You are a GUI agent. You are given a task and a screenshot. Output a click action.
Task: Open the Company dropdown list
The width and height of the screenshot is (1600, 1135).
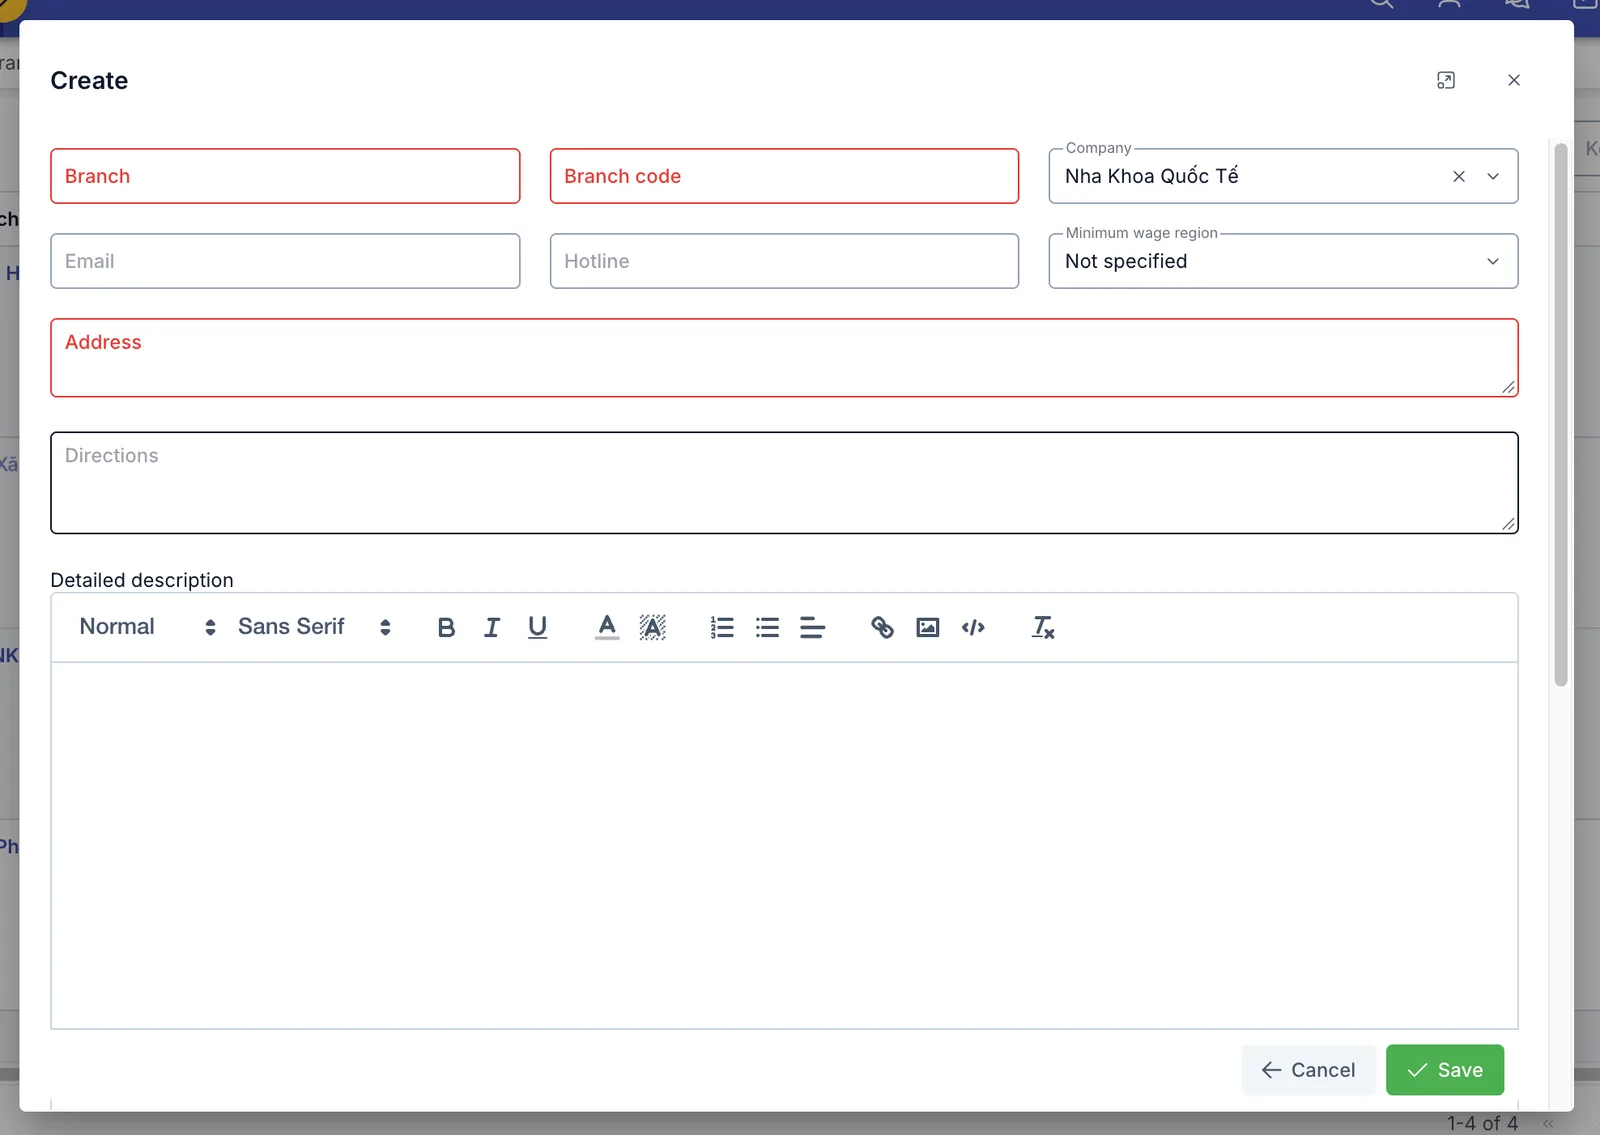1493,176
